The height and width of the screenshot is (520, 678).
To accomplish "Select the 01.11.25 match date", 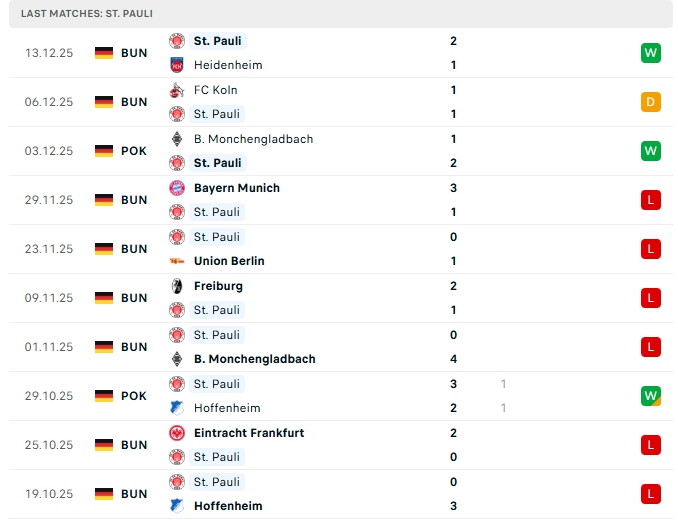I will pos(49,347).
